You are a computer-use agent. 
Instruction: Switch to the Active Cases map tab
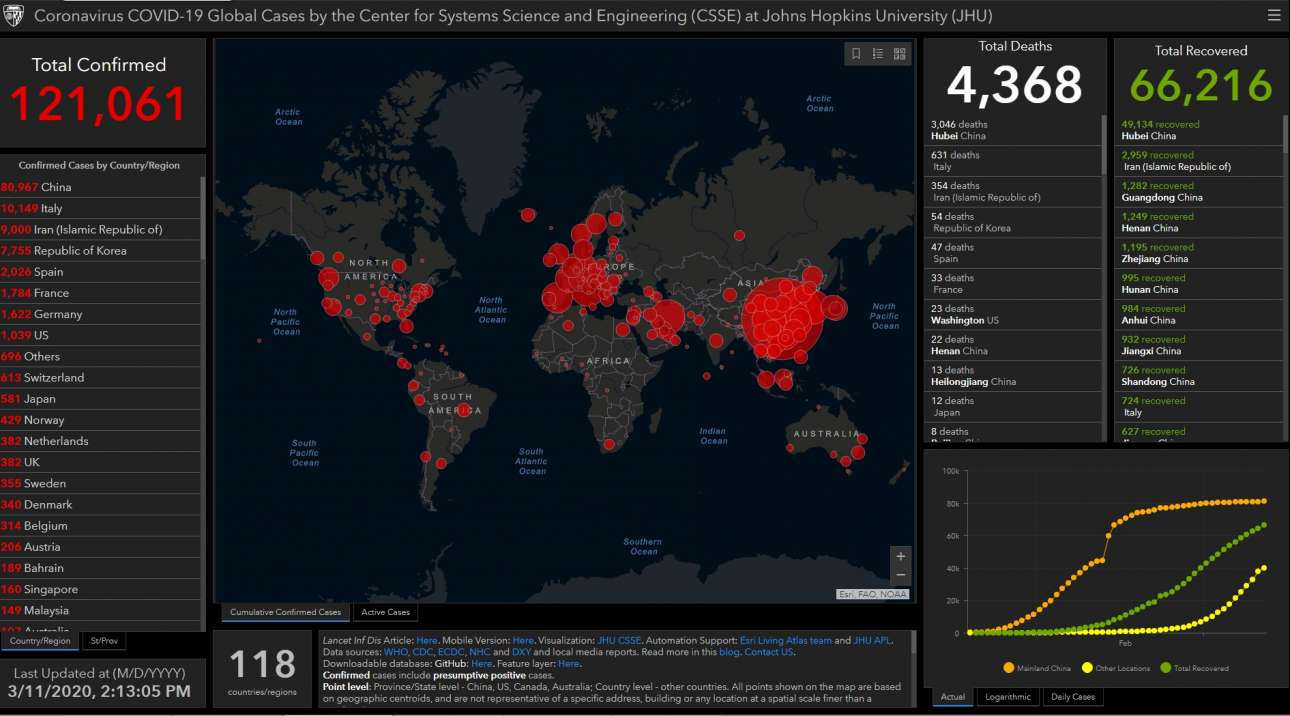point(385,612)
